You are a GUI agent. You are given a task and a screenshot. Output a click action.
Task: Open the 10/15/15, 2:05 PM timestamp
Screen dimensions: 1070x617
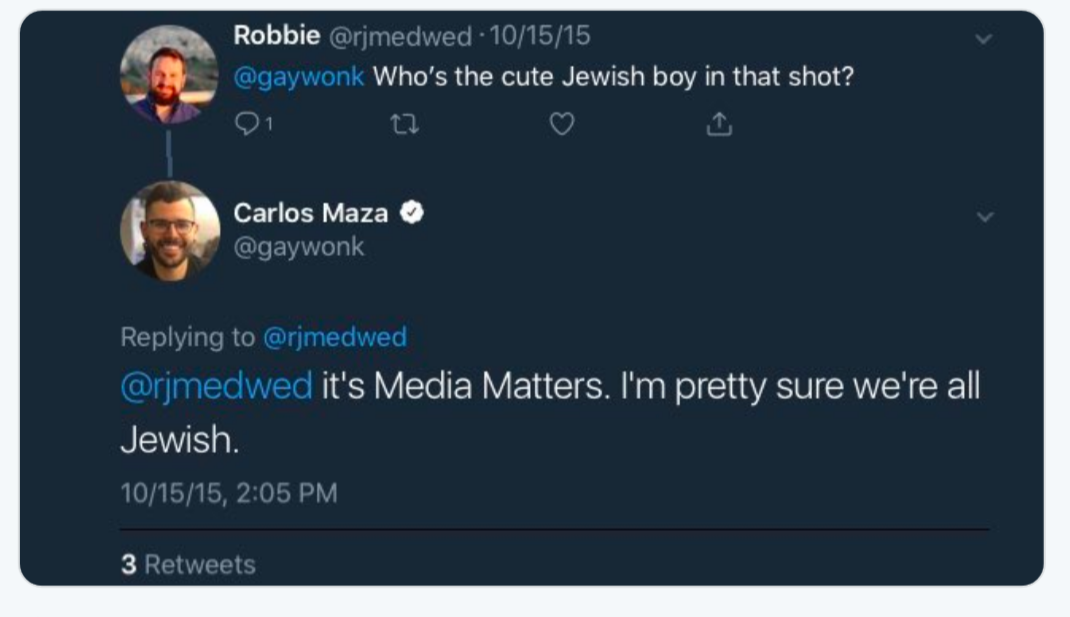[228, 493]
